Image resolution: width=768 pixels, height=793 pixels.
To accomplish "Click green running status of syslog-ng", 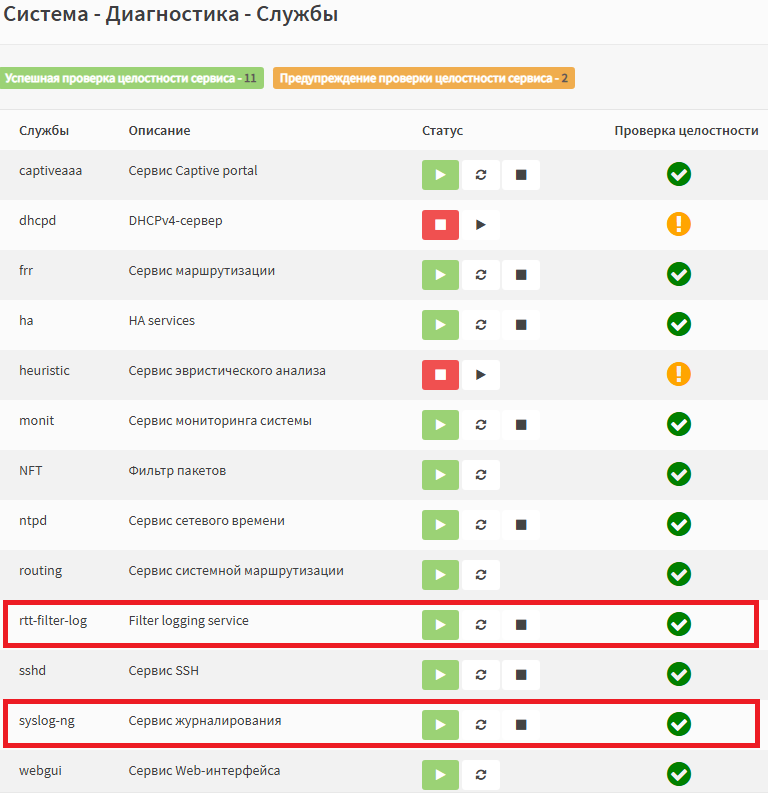I will coord(440,725).
